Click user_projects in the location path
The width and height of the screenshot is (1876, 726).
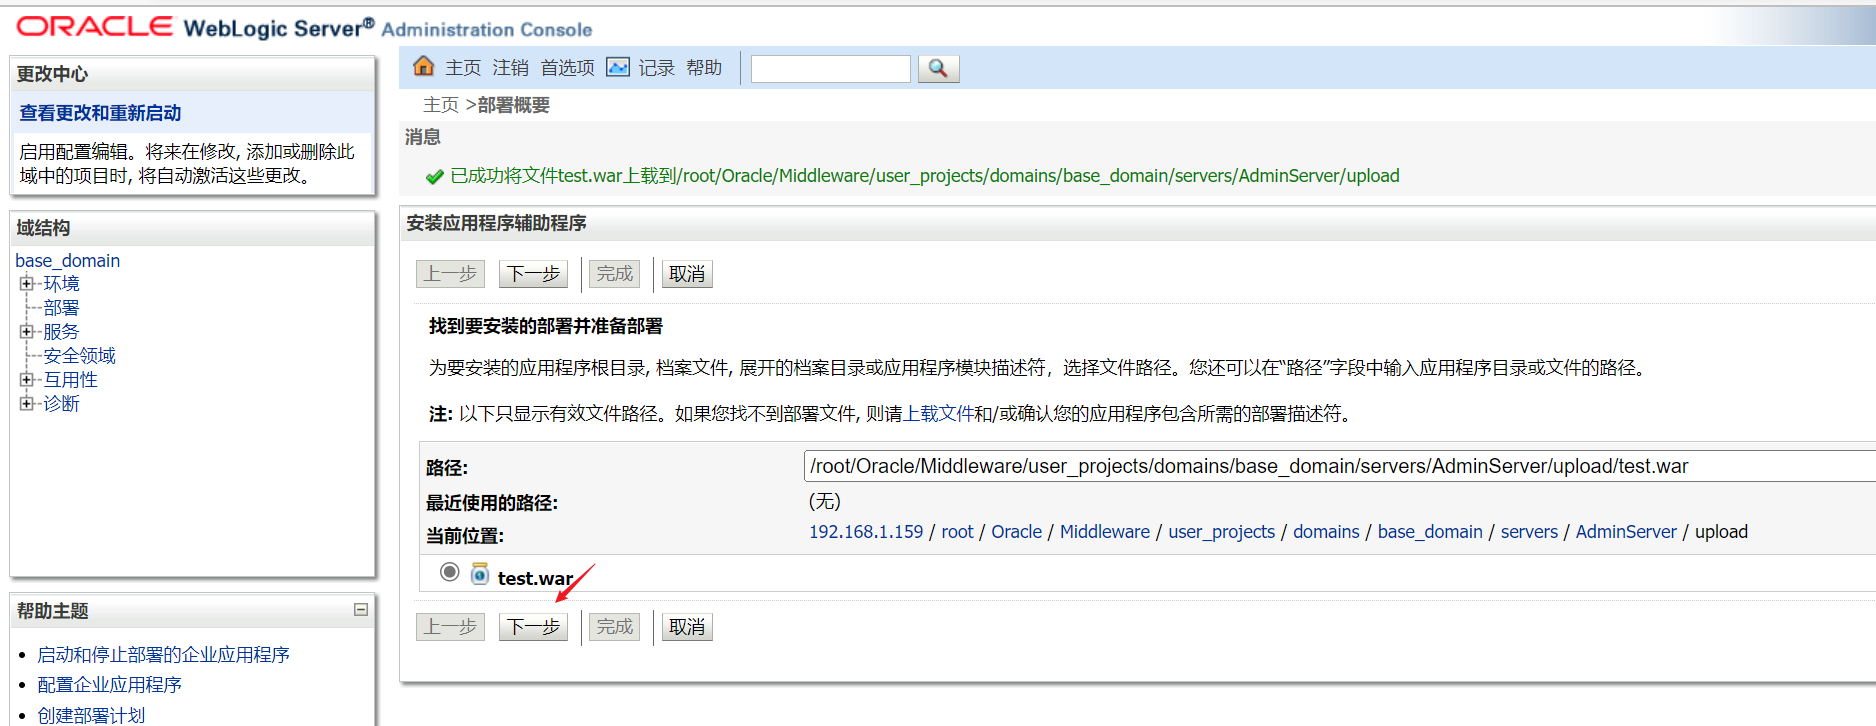[1222, 532]
